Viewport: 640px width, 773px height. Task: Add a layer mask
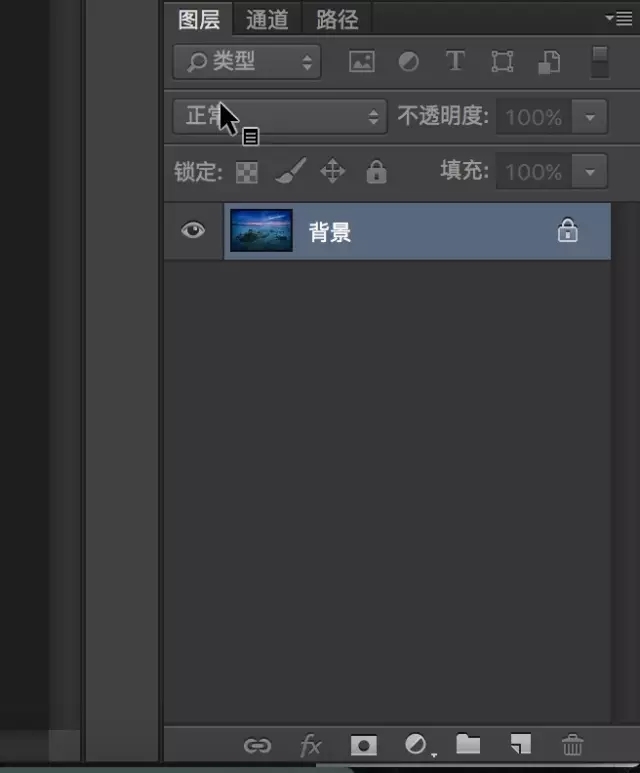[x=363, y=745]
